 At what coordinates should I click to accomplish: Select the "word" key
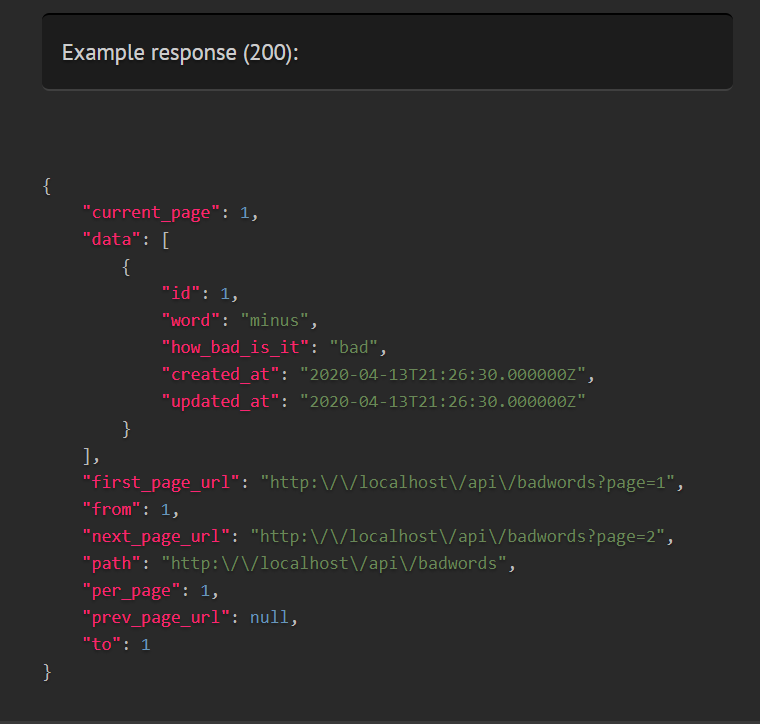[191, 320]
